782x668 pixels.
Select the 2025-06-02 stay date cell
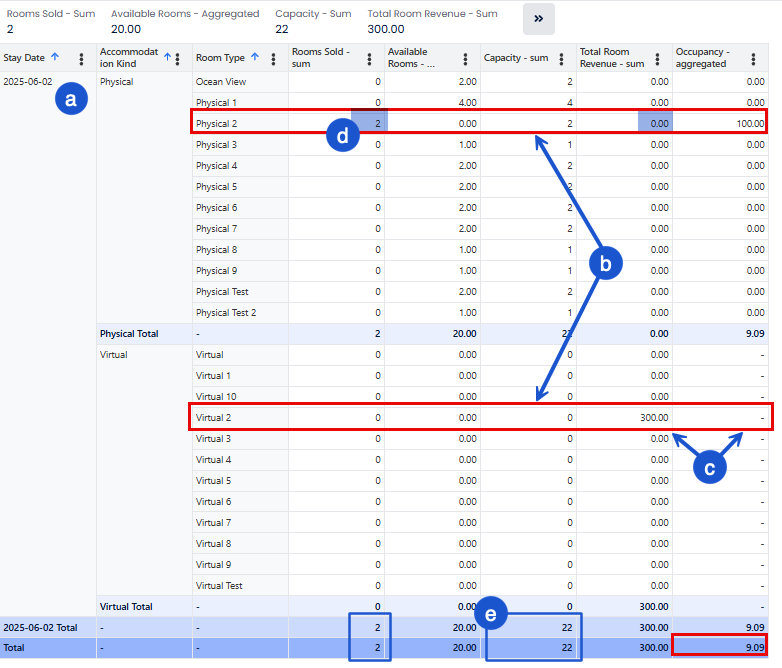pos(28,82)
